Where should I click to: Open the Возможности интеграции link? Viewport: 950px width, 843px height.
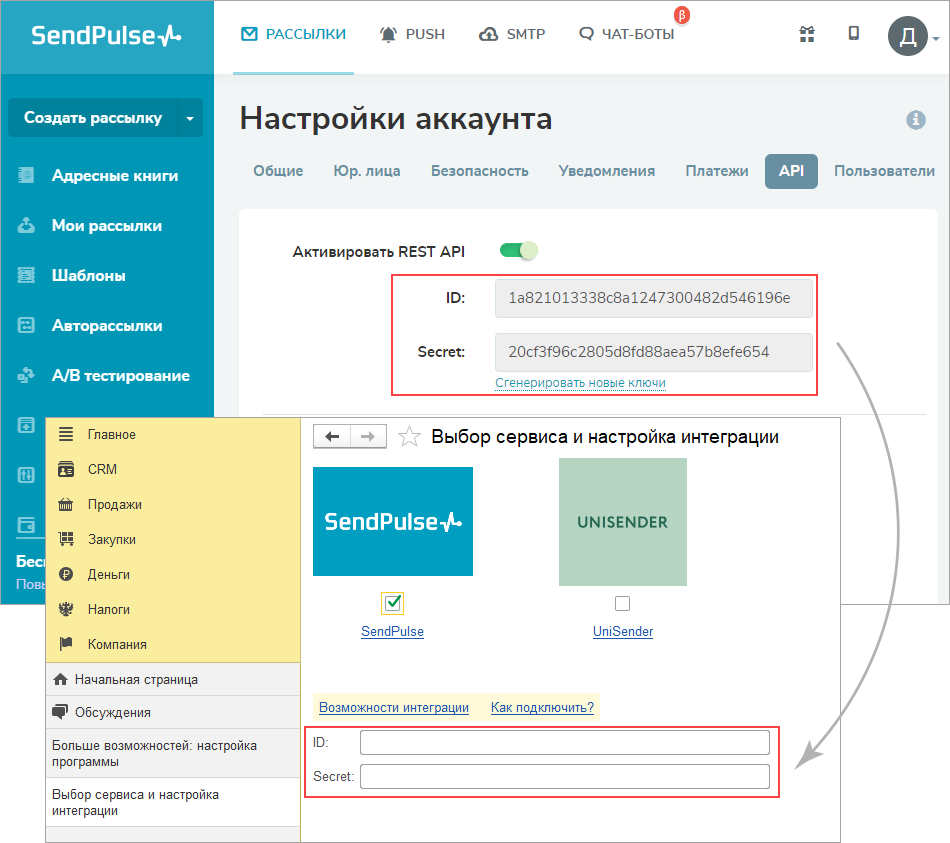(394, 707)
